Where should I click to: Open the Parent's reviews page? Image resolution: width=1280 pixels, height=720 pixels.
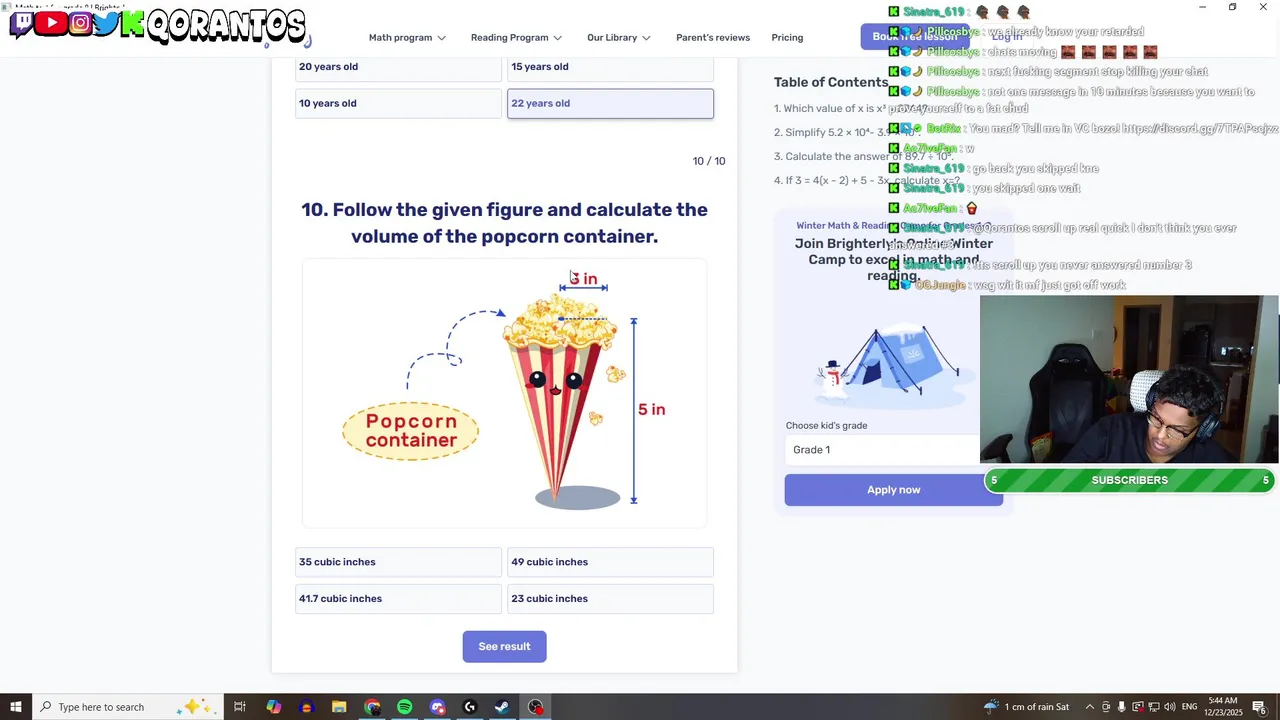[x=713, y=38]
